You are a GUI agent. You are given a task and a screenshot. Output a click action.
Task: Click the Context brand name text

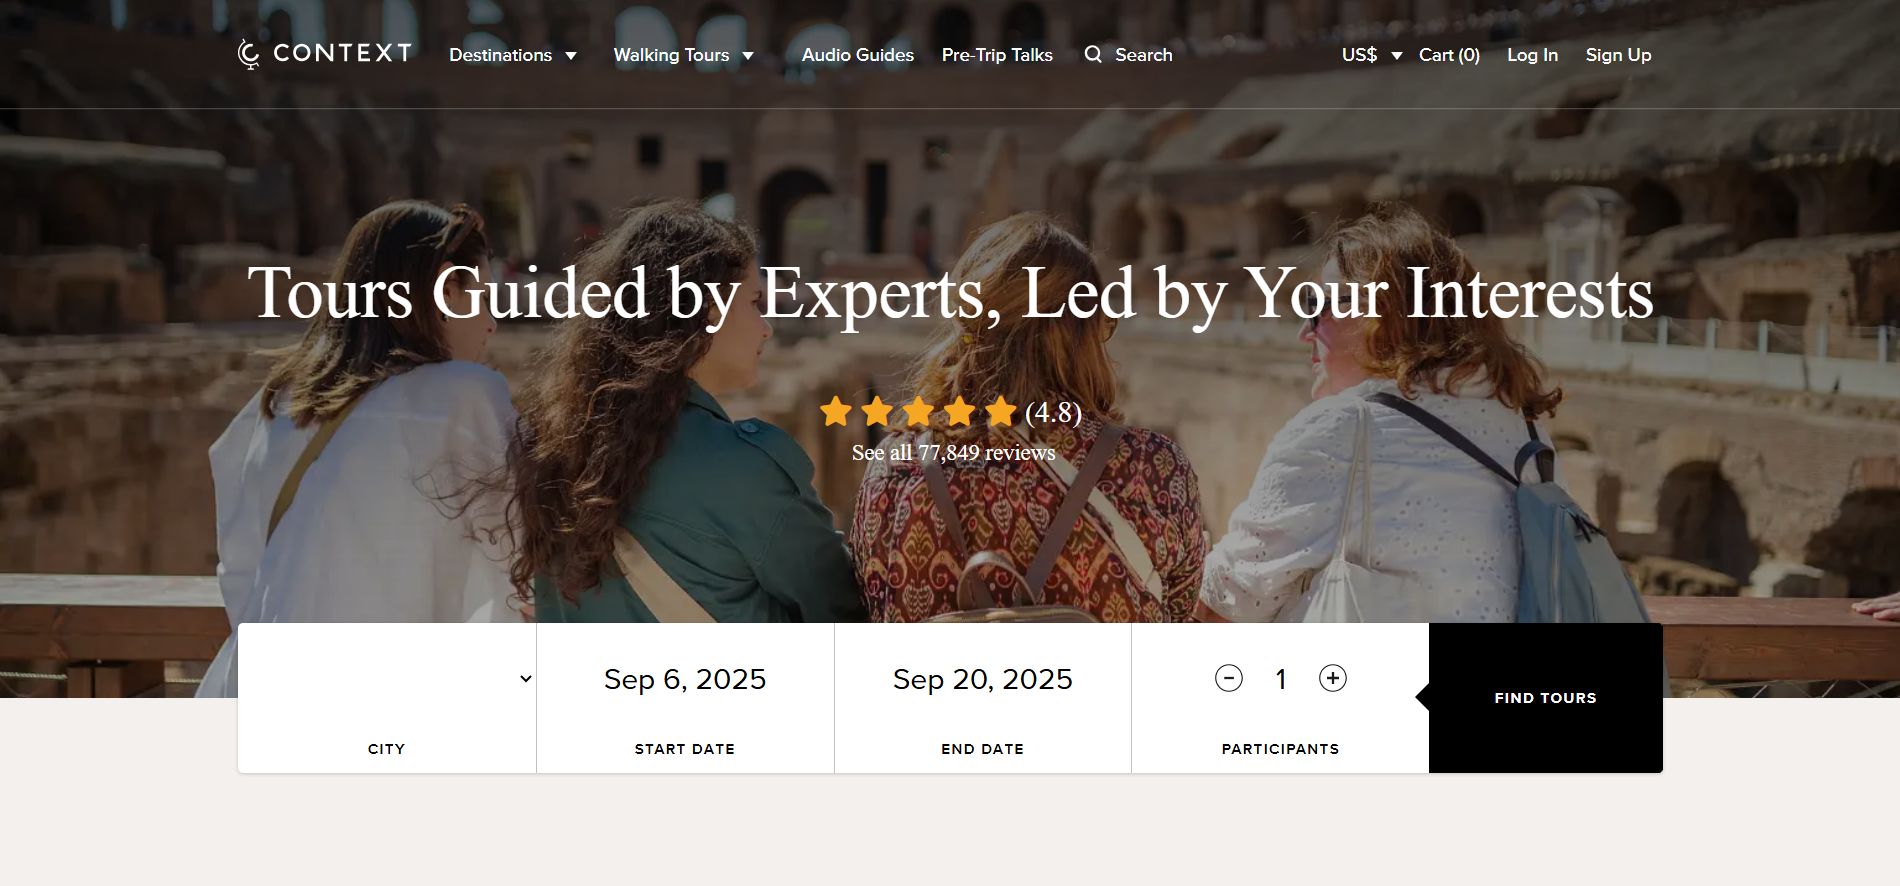[x=342, y=53]
